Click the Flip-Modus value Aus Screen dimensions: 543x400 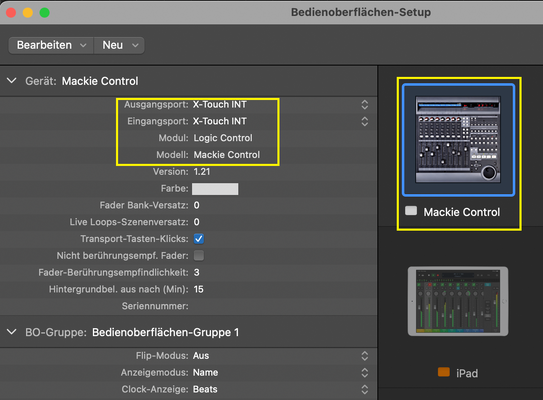pos(201,356)
